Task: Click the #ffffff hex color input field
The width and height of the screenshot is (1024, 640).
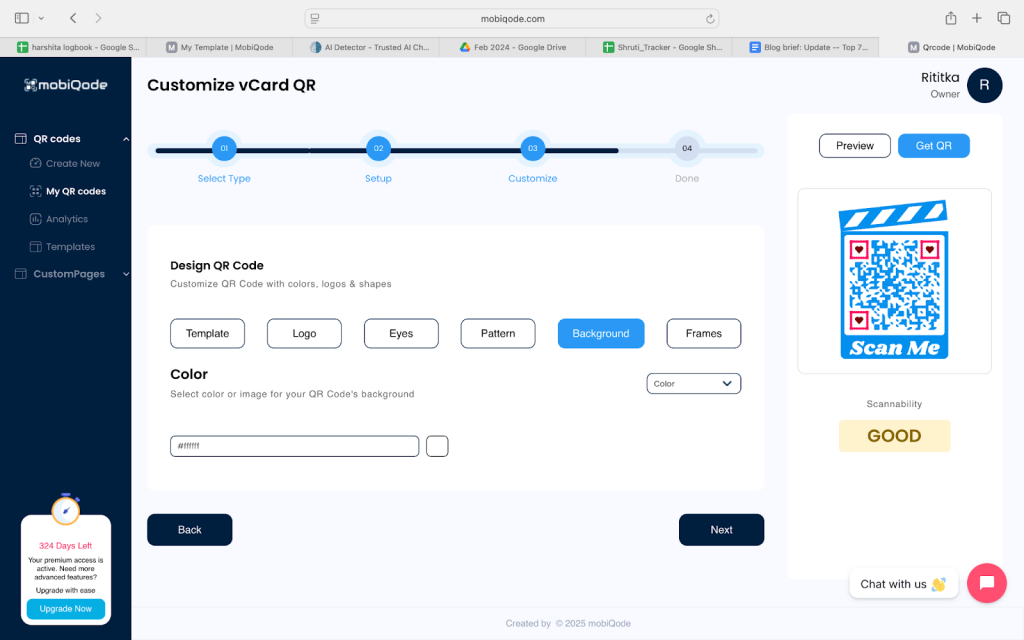Action: (294, 446)
